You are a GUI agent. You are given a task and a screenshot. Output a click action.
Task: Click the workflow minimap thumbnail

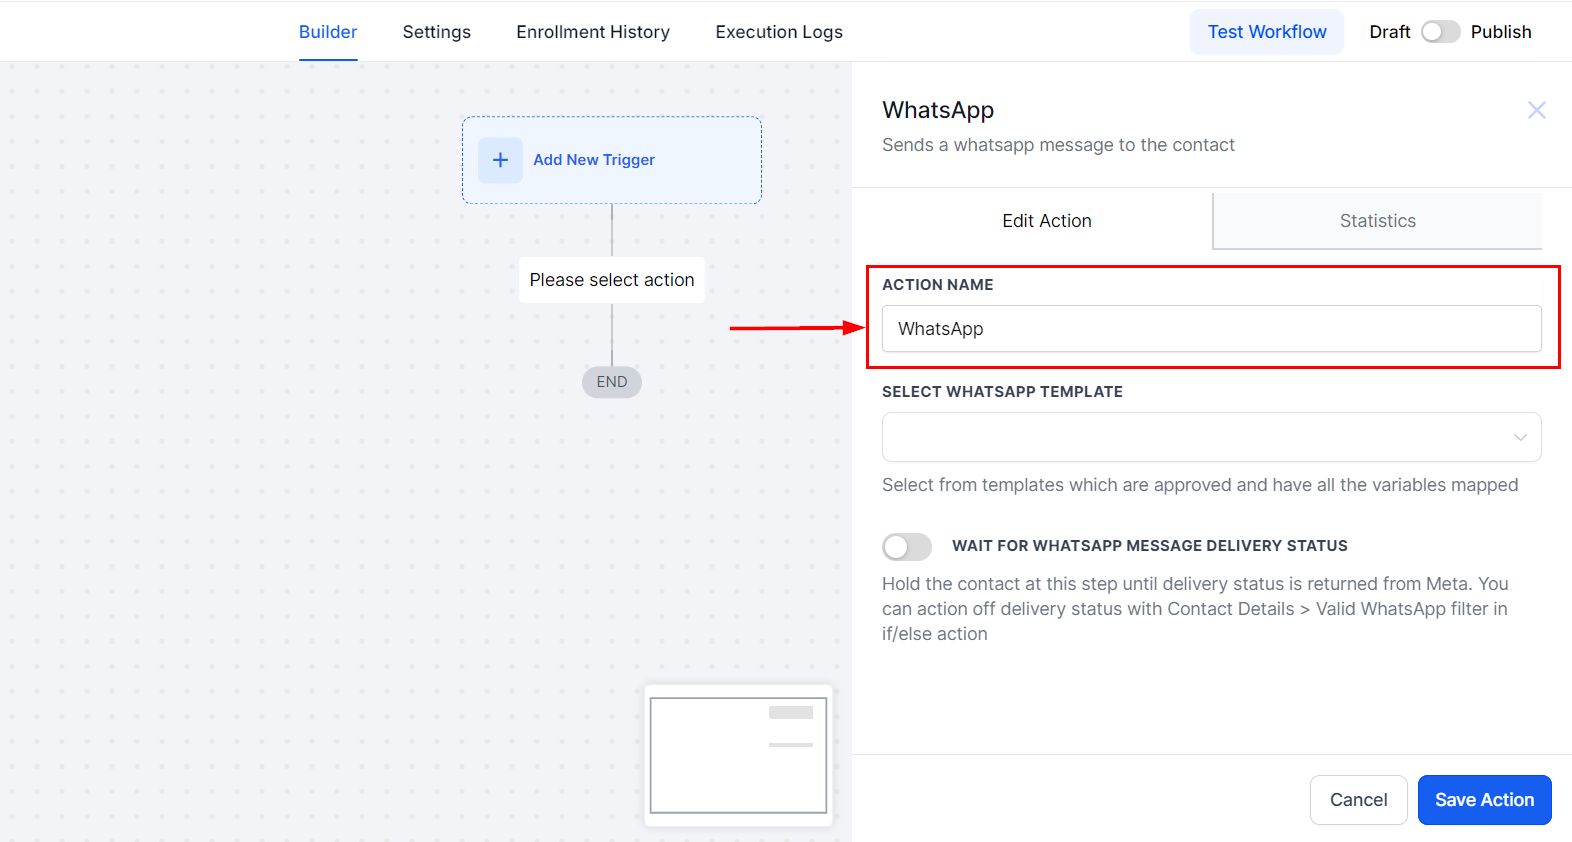point(738,755)
